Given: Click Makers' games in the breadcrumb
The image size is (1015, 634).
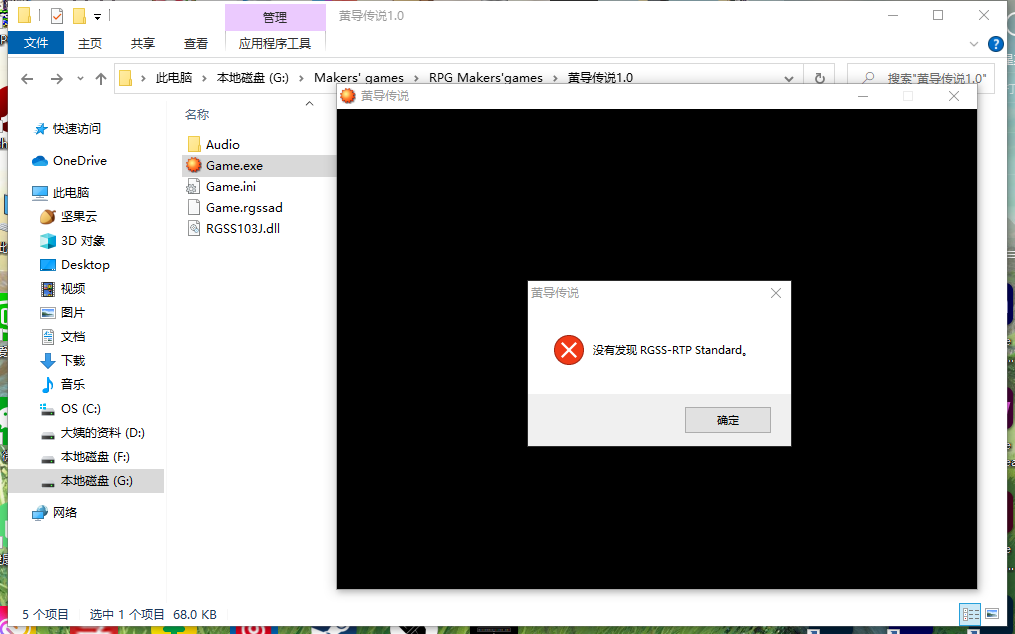Looking at the screenshot, I should coord(359,78).
